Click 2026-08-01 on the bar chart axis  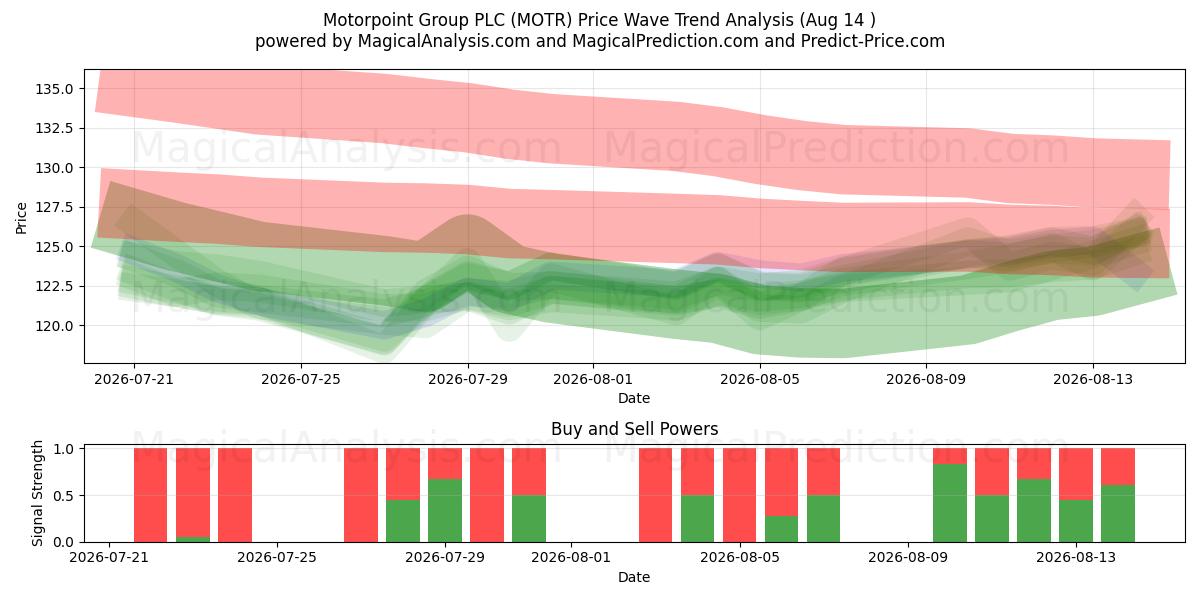pyautogui.click(x=571, y=558)
